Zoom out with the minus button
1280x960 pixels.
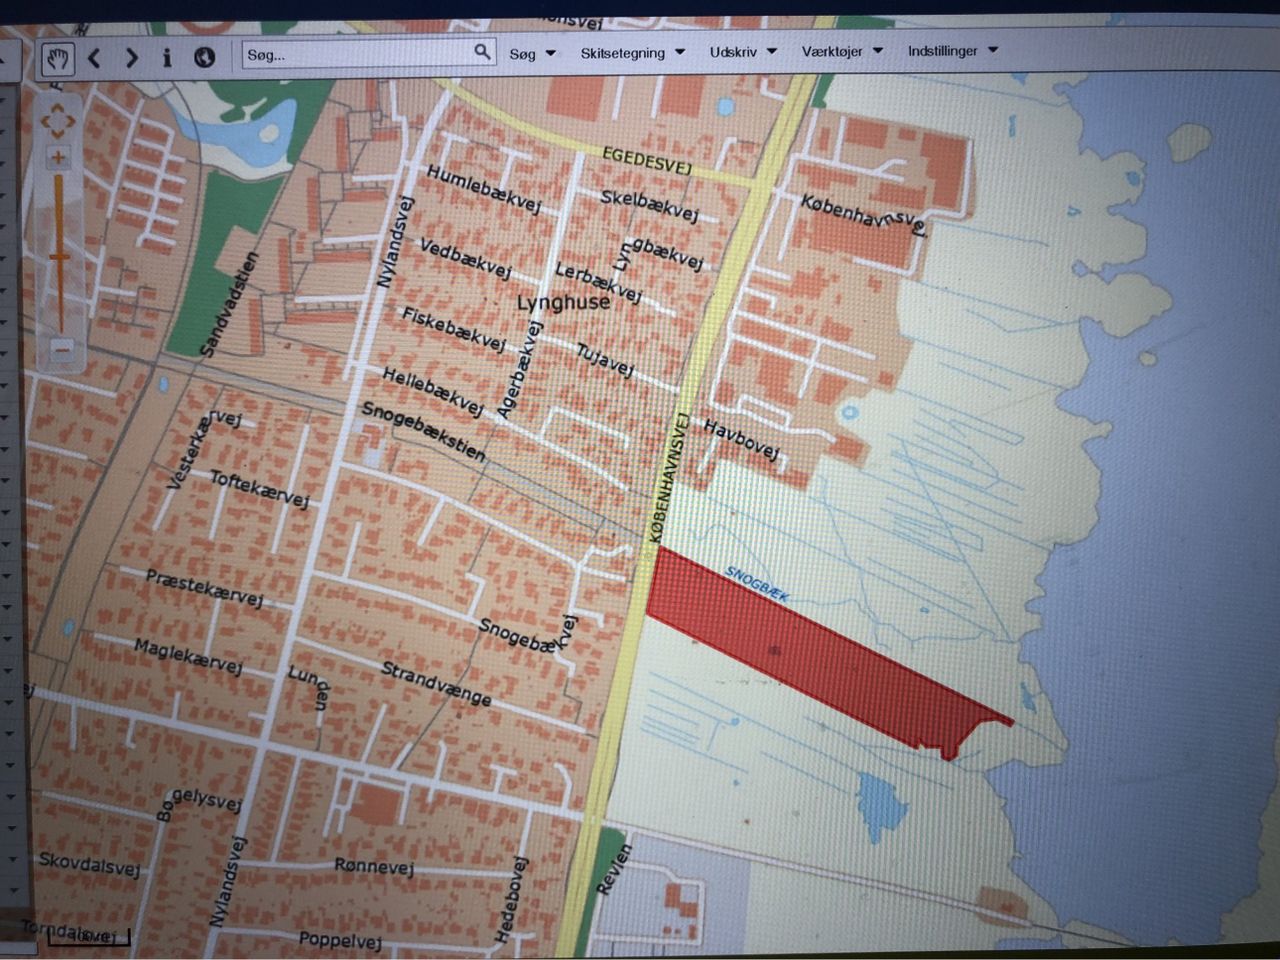click(x=61, y=349)
